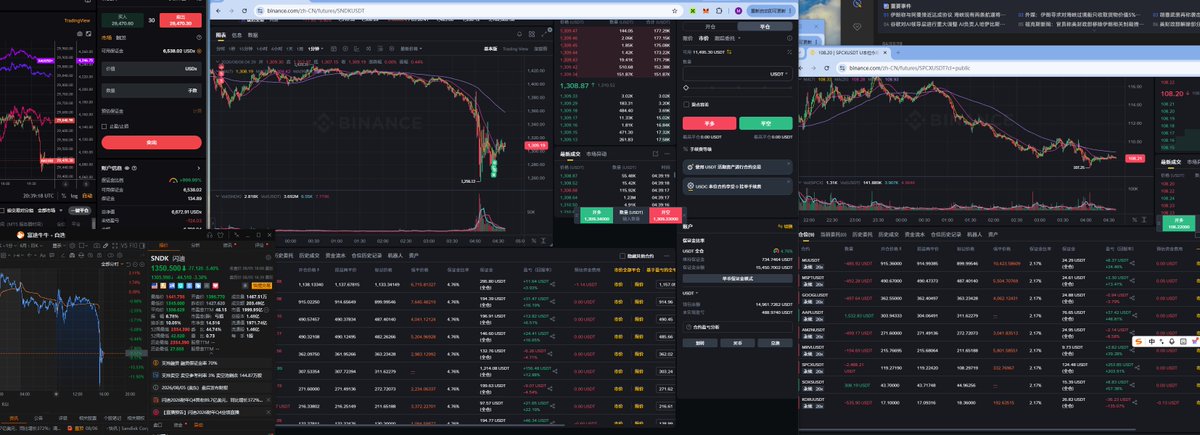Toggle the log scale option under the left chart

tap(74, 195)
